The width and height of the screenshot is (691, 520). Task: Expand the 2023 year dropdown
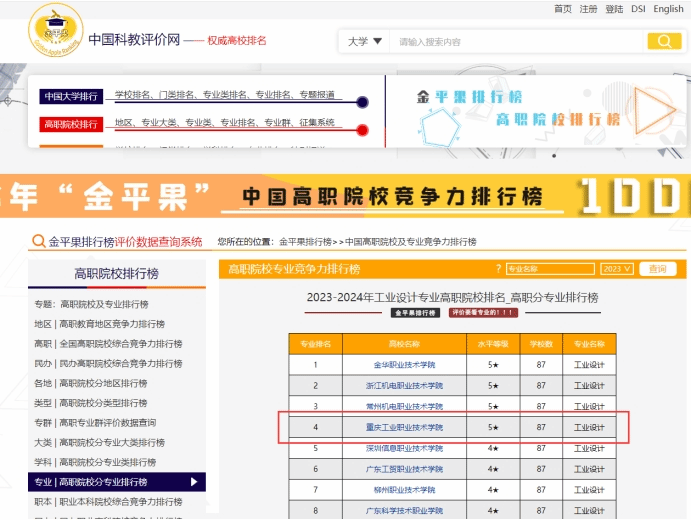[x=617, y=269]
